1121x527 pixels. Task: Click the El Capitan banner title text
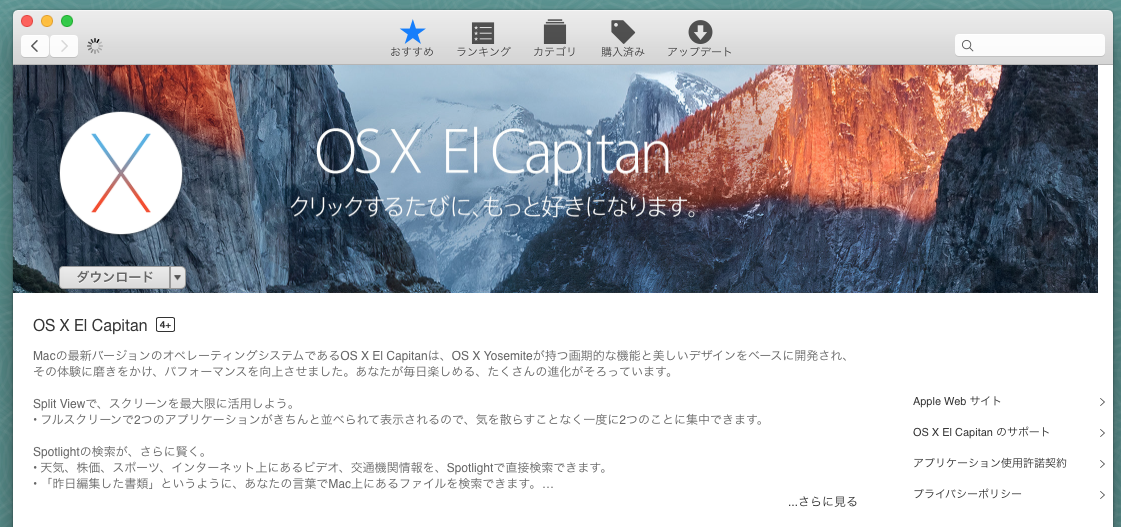coord(493,155)
